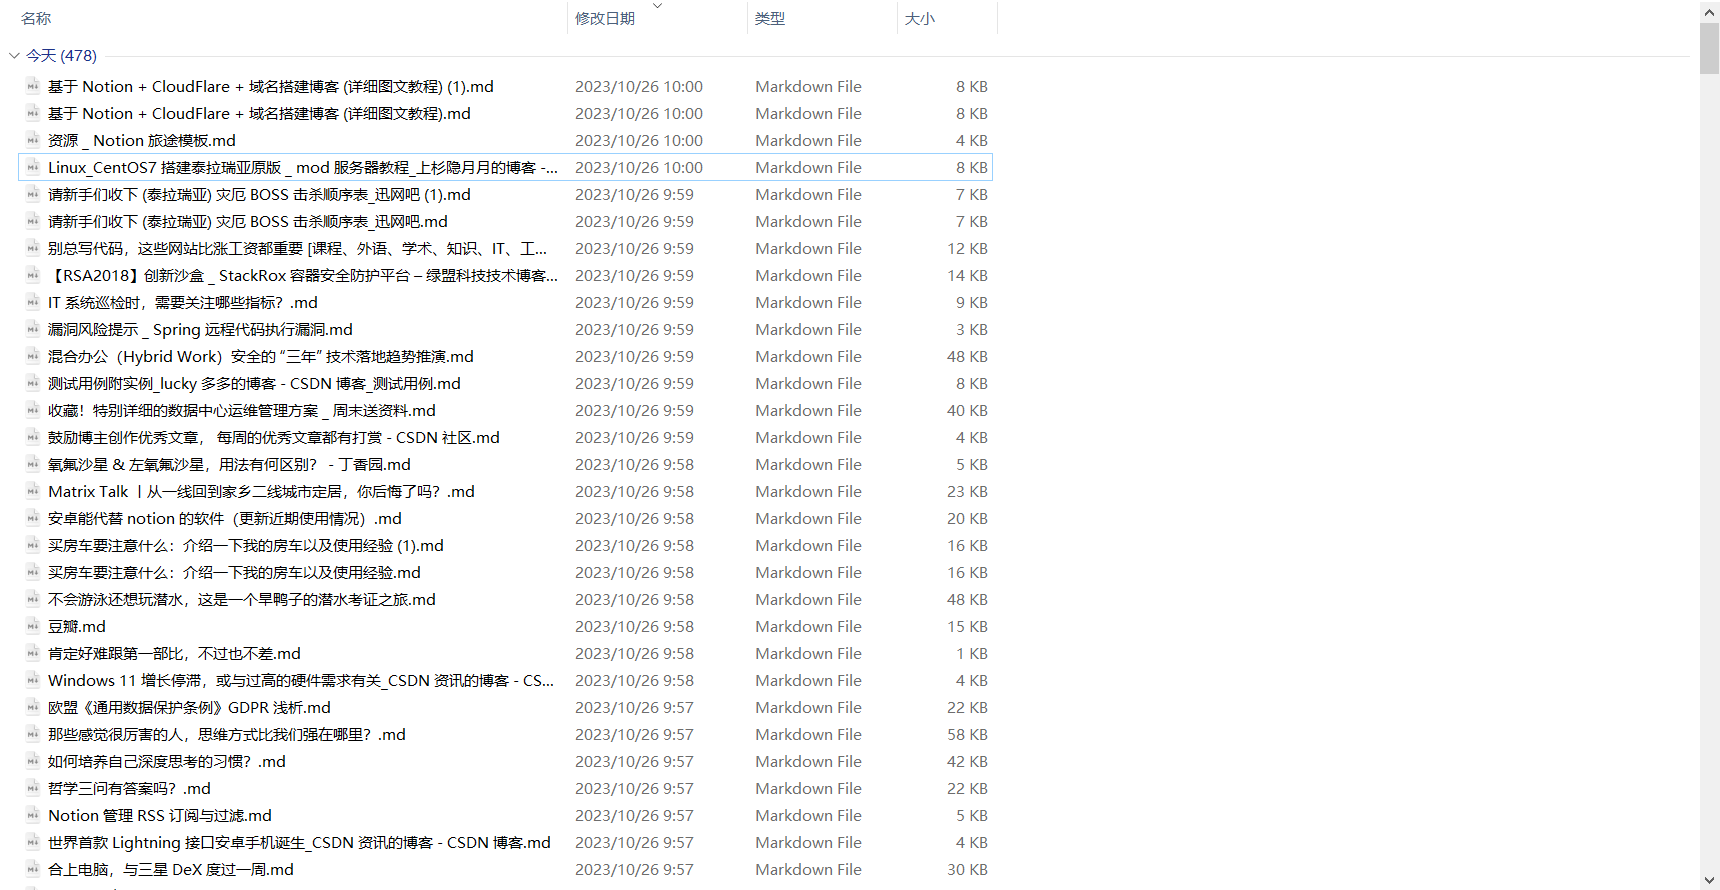This screenshot has width=1720, height=890.
Task: Select the Linux_CentOS7 搭建泰拉瑞亚 file row
Action: [302, 168]
